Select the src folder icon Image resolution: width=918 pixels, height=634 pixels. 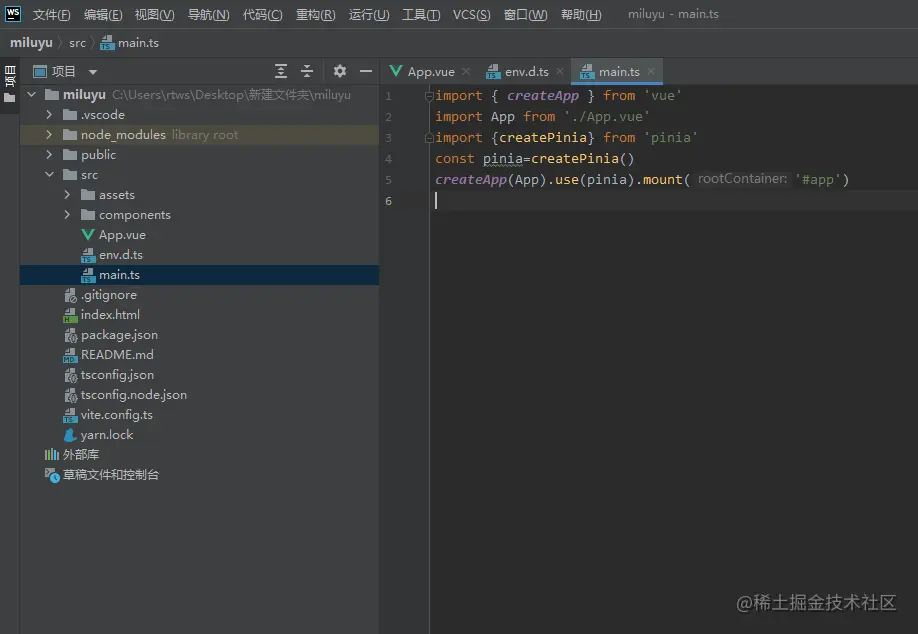point(70,174)
